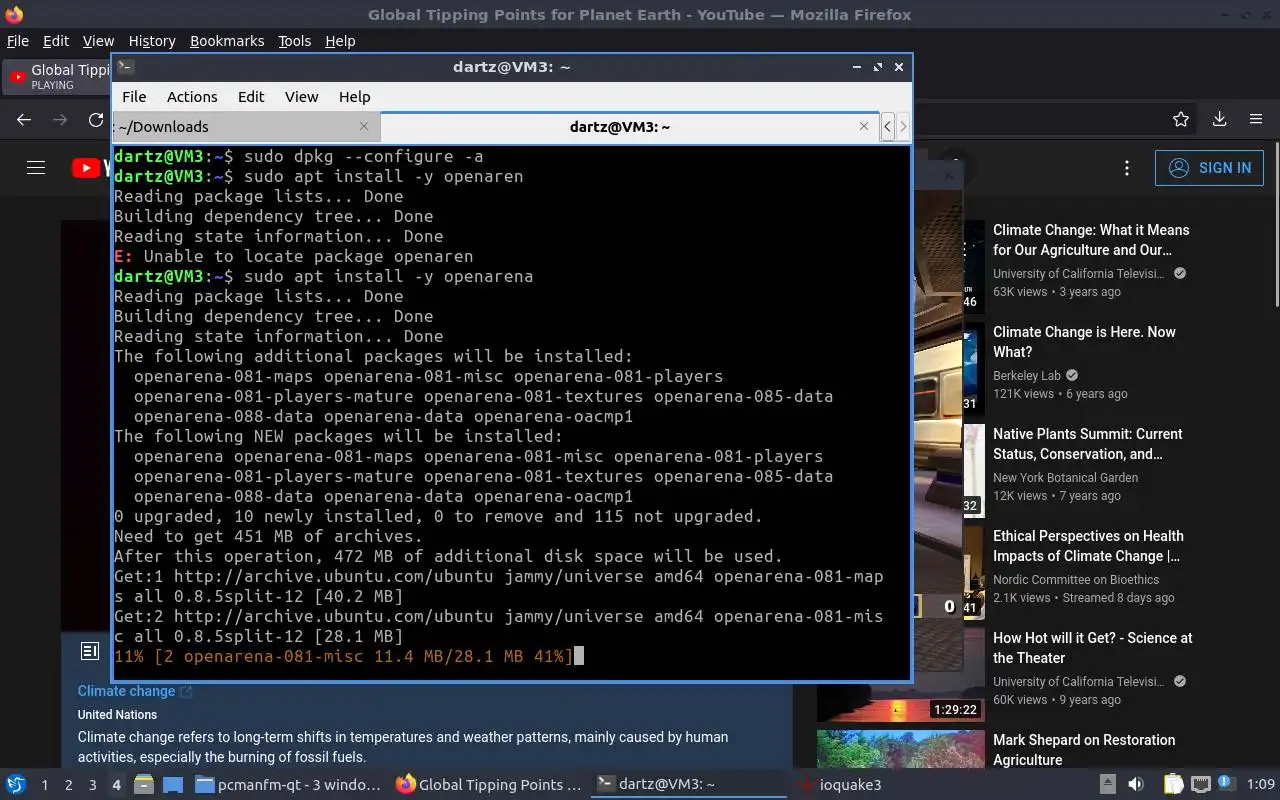Close the dartz@VM3 terminal tab

tap(864, 126)
